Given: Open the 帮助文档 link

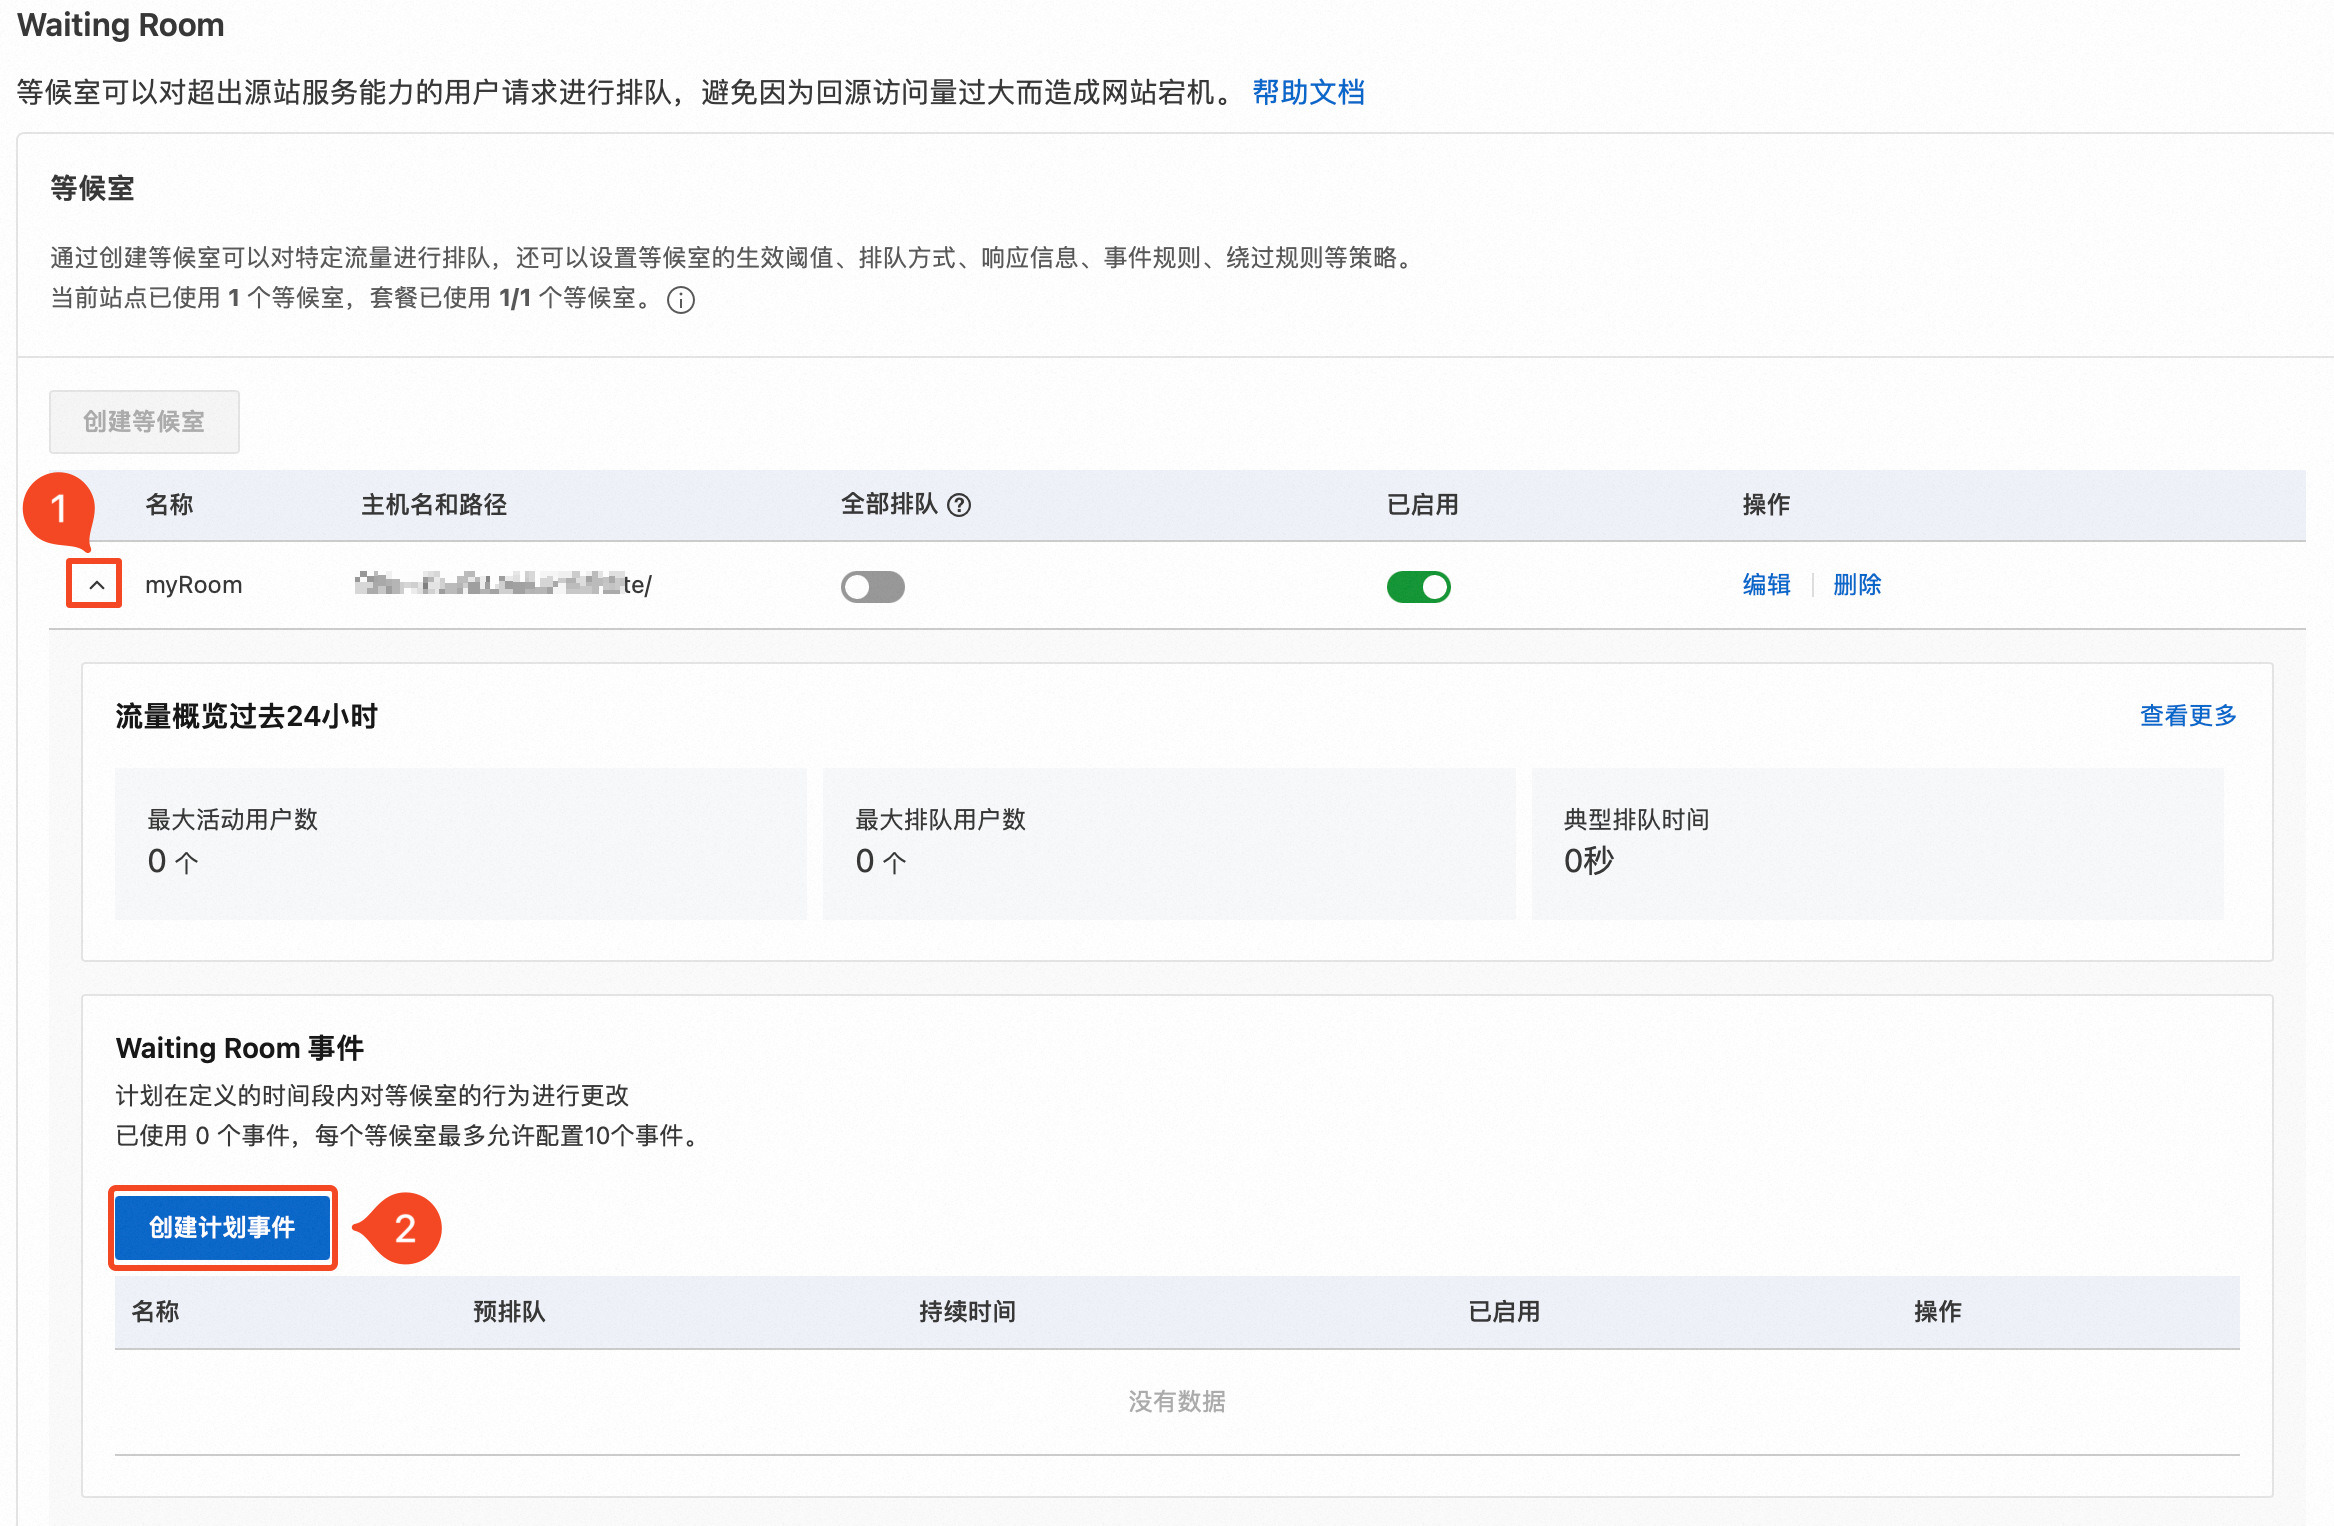Looking at the screenshot, I should 1308,92.
